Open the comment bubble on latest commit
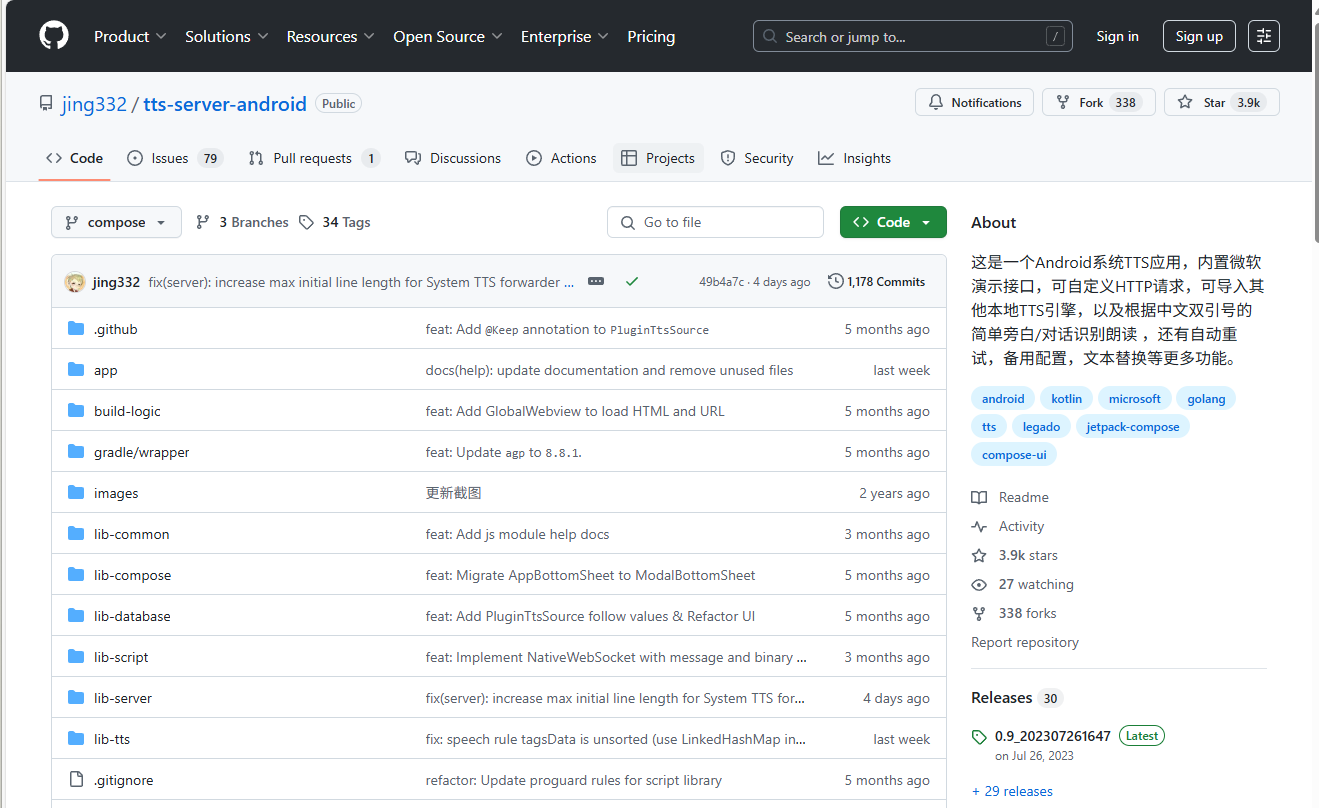Viewport: 1319px width, 808px height. pos(596,281)
